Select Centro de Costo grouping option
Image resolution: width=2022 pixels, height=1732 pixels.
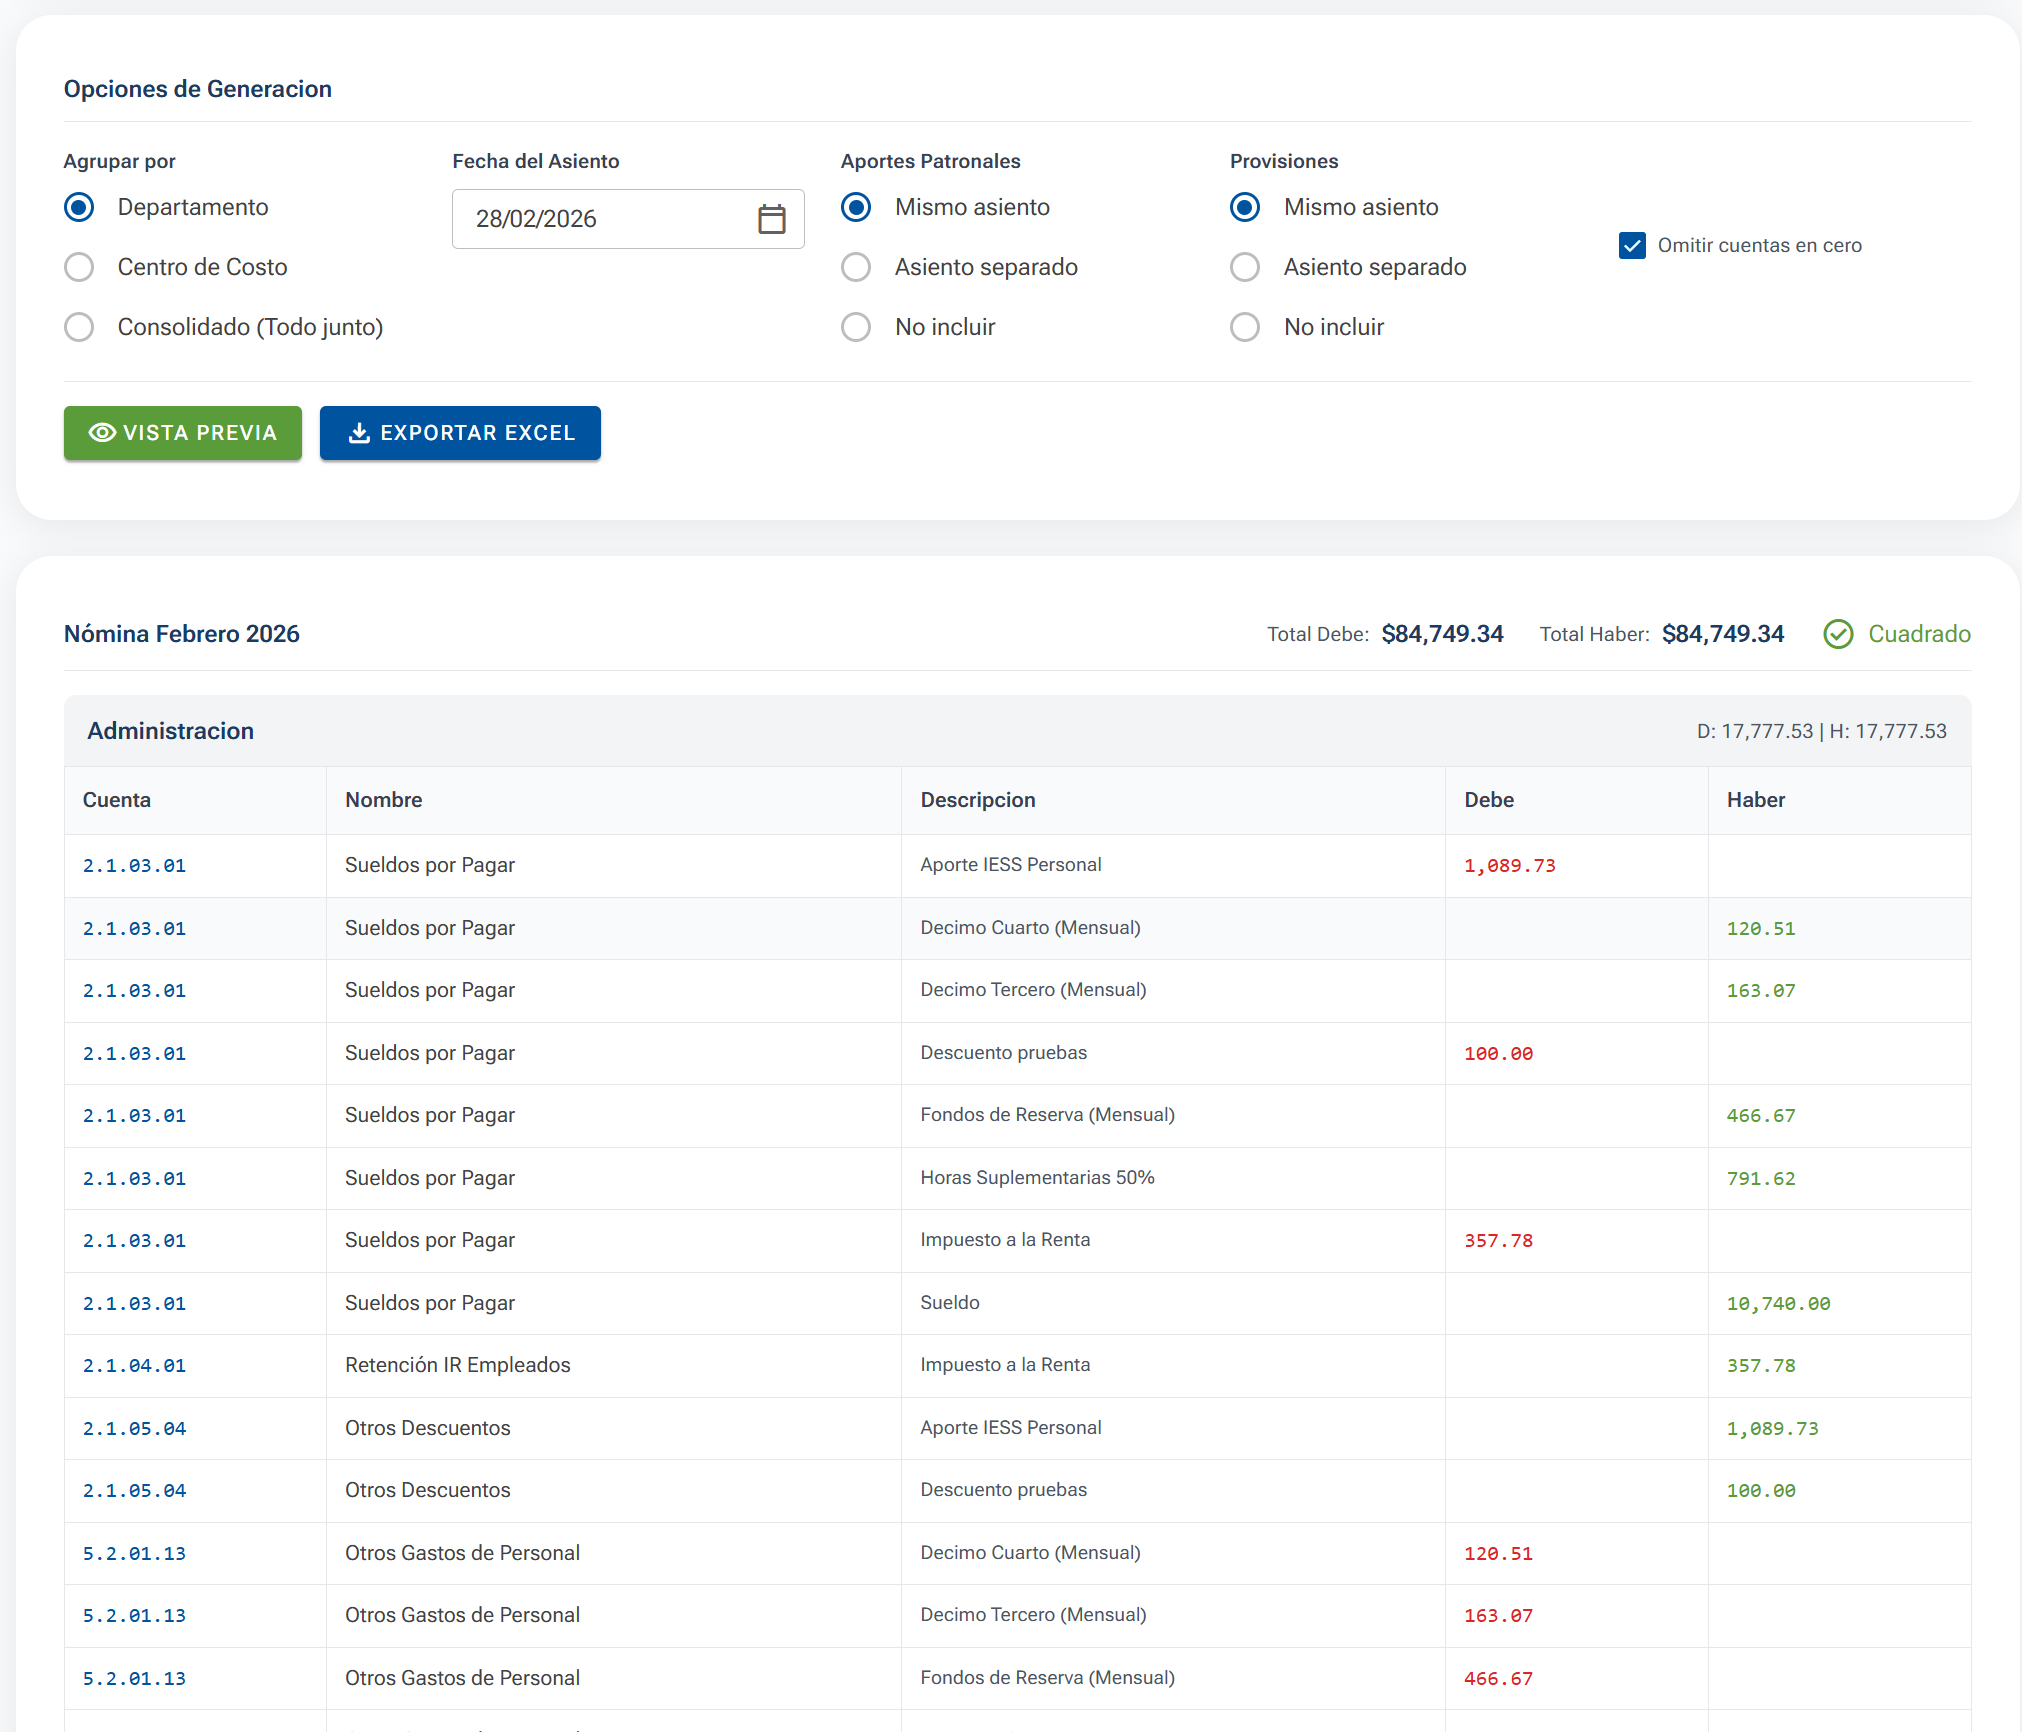tap(79, 267)
